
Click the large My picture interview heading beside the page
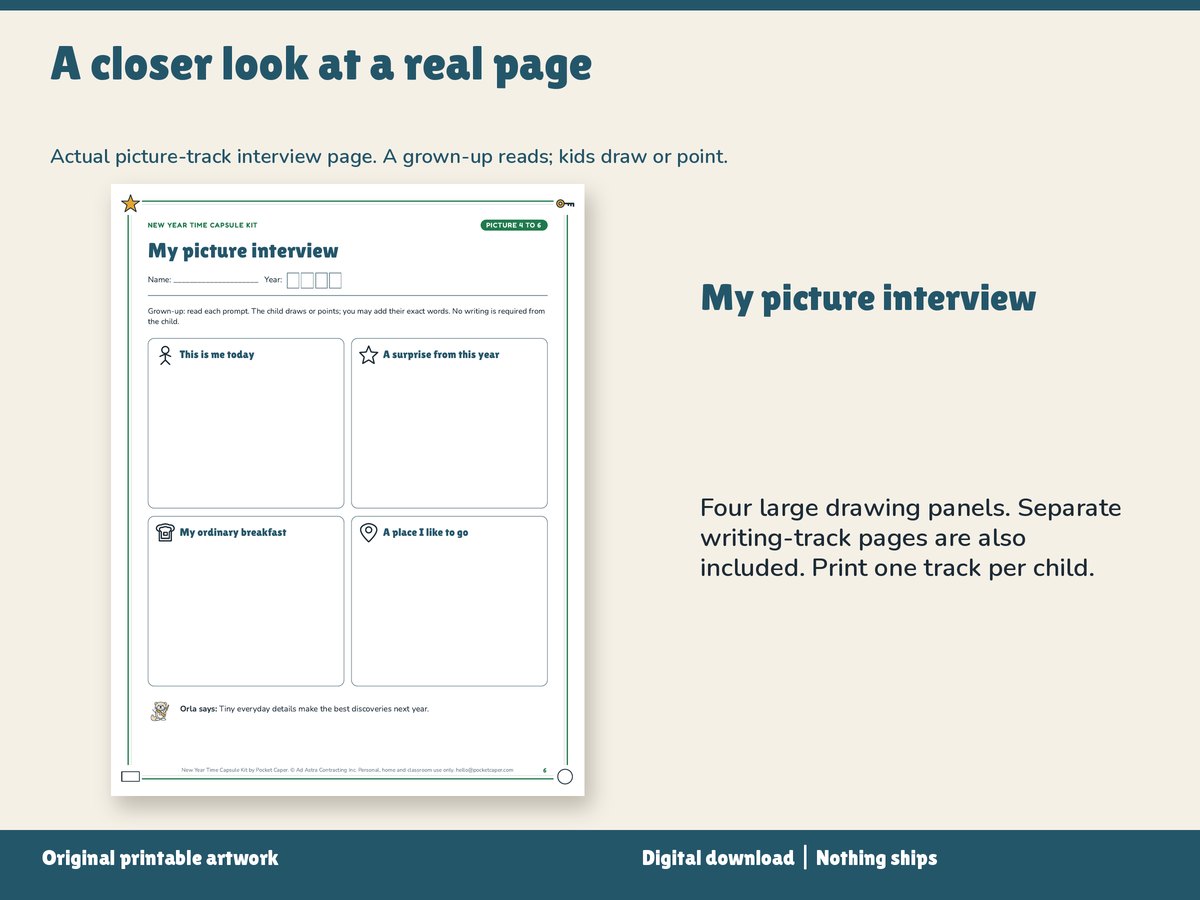coord(868,298)
